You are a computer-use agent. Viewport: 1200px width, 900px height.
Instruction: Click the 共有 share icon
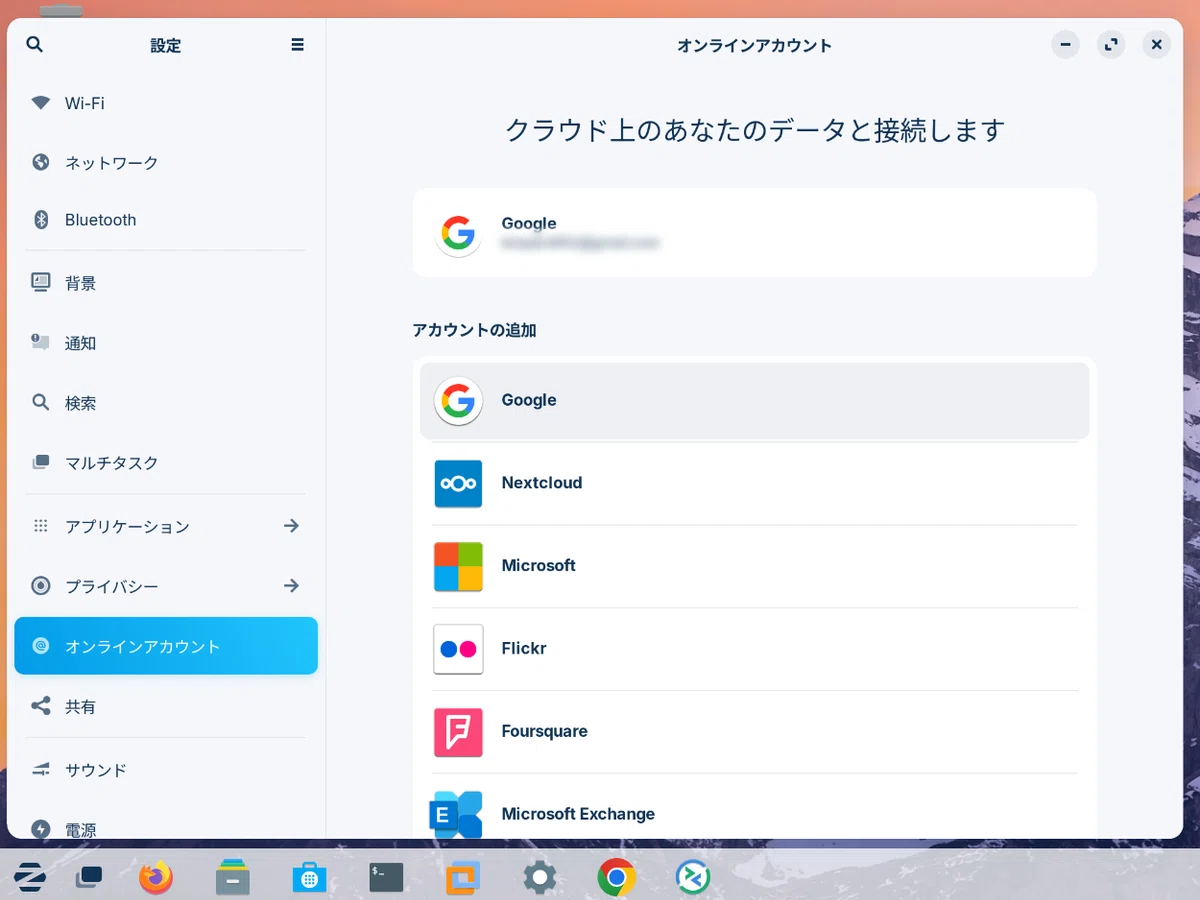41,706
